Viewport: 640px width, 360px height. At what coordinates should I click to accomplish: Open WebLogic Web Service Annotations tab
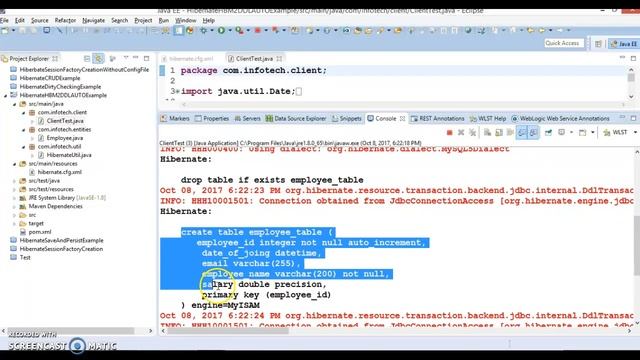click(560, 118)
